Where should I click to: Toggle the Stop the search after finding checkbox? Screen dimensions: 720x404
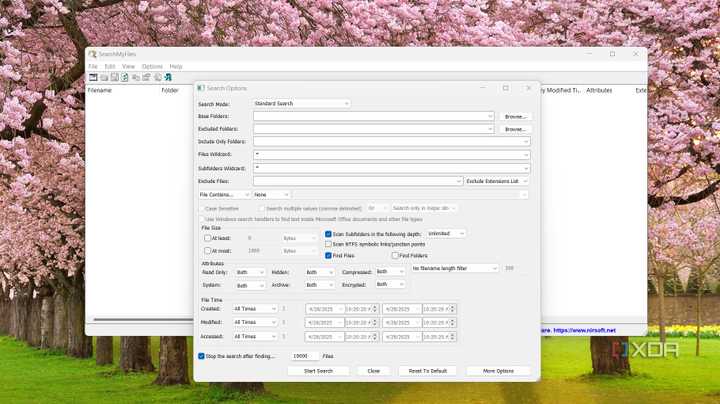[201, 356]
